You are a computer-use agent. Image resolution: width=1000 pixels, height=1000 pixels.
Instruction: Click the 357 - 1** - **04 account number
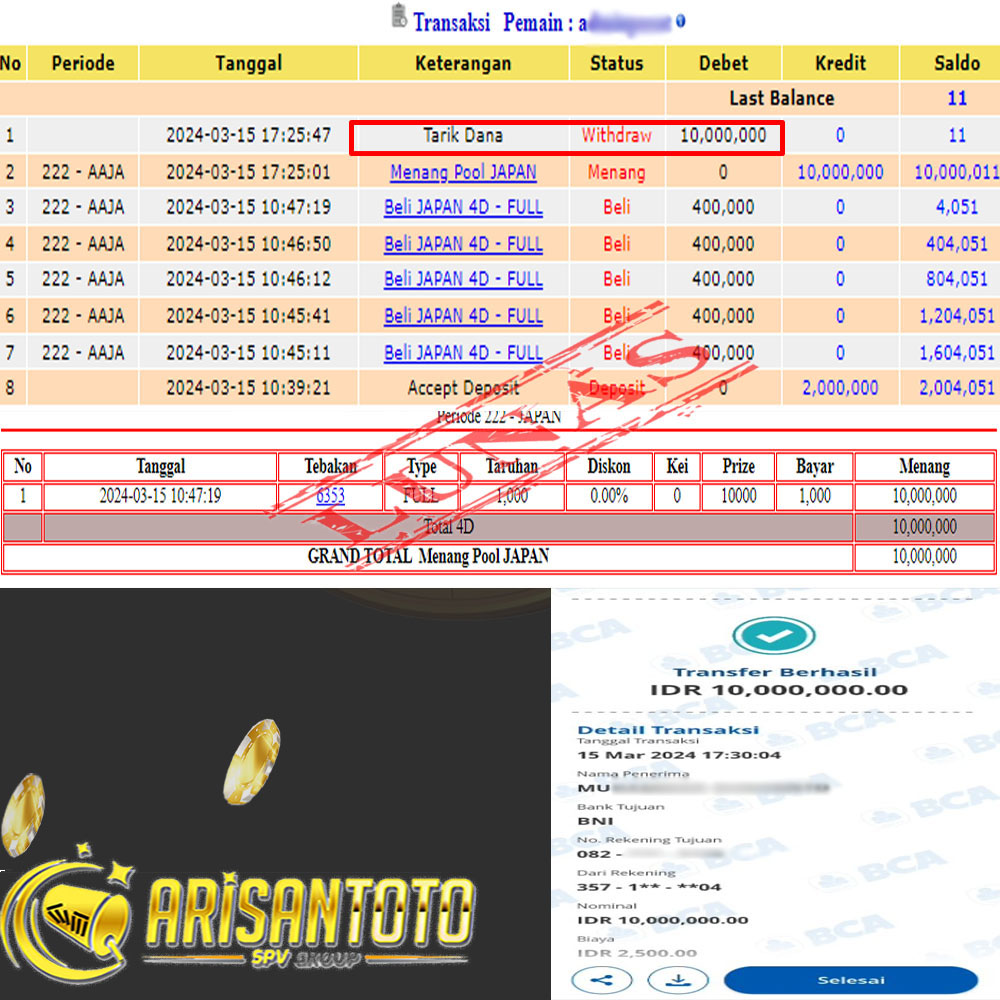[649, 887]
